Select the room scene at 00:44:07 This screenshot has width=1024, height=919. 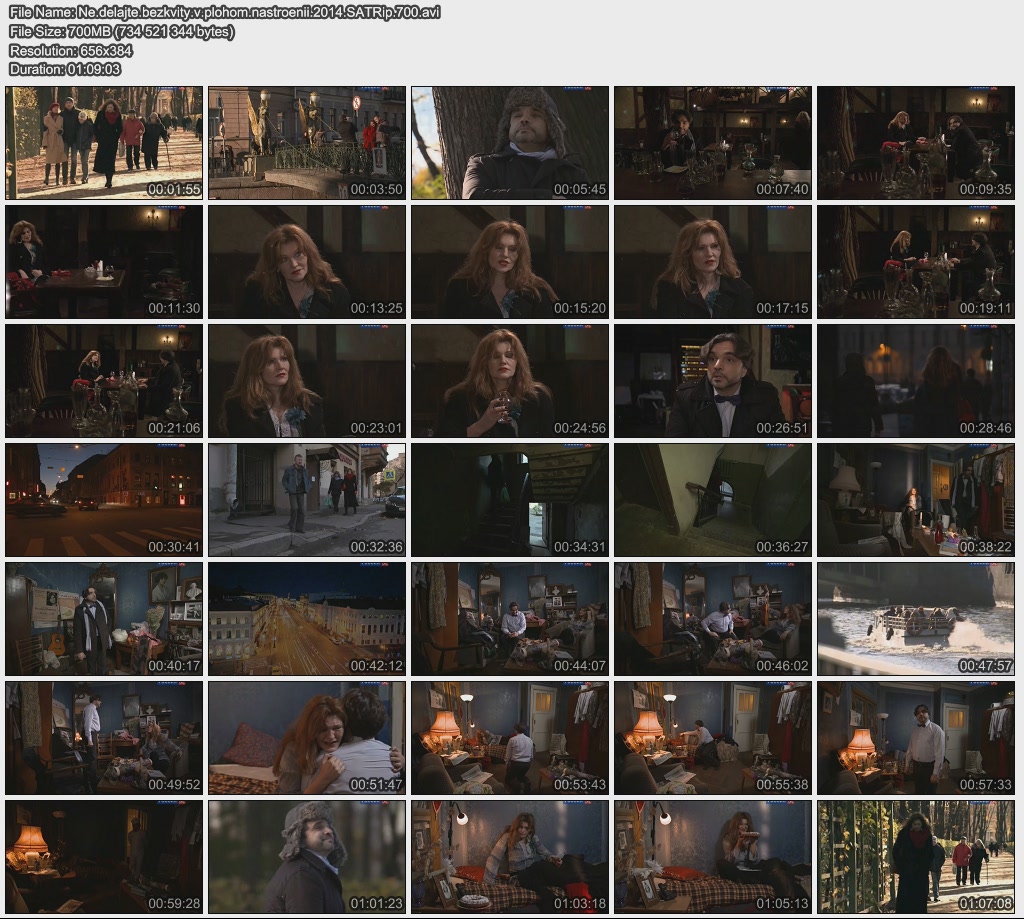point(510,619)
